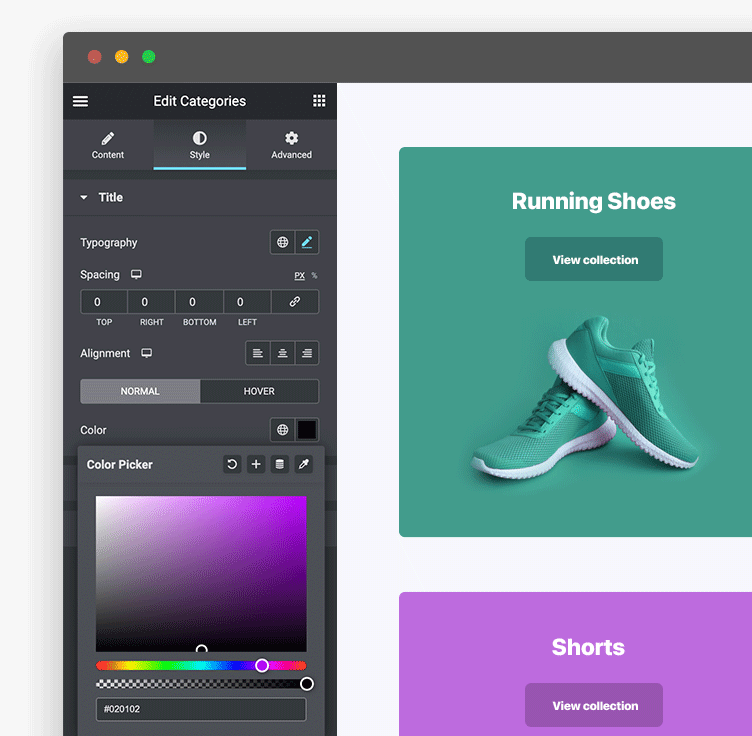Viewport: 752px width, 736px height.
Task: Click the Color global globe icon
Action: coord(283,430)
